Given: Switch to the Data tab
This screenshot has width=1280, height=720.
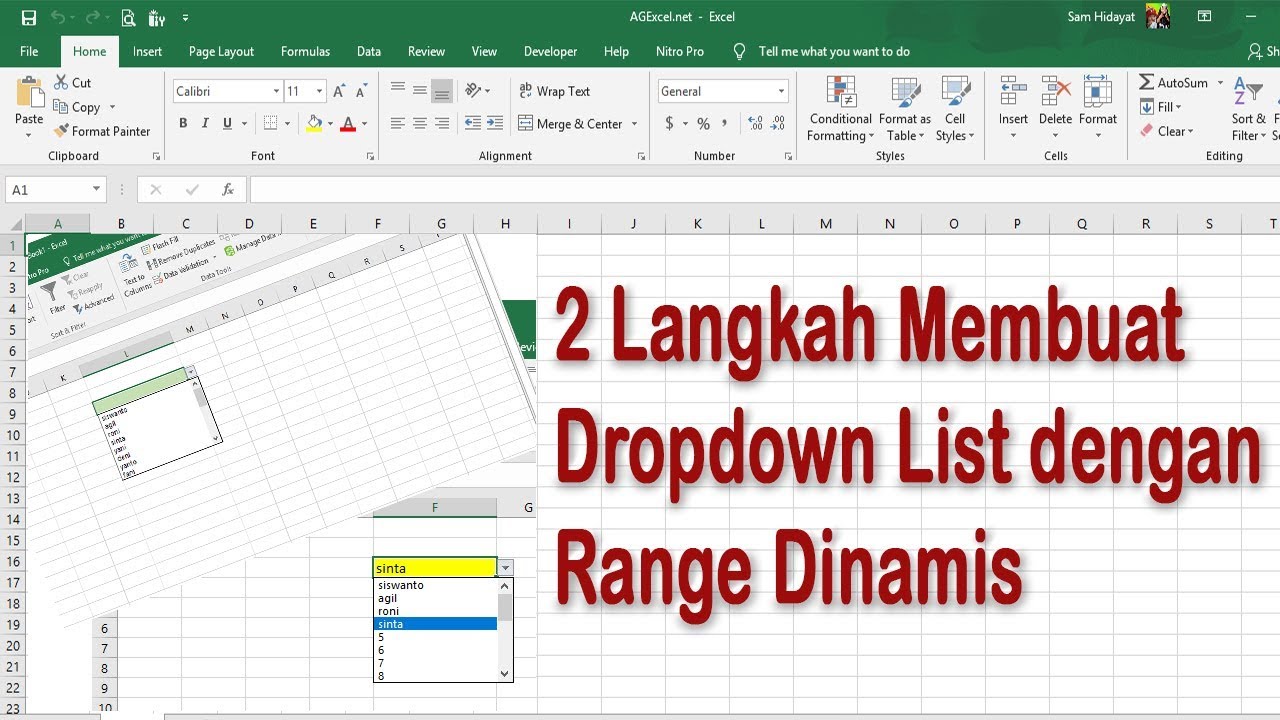Looking at the screenshot, I should 369,51.
